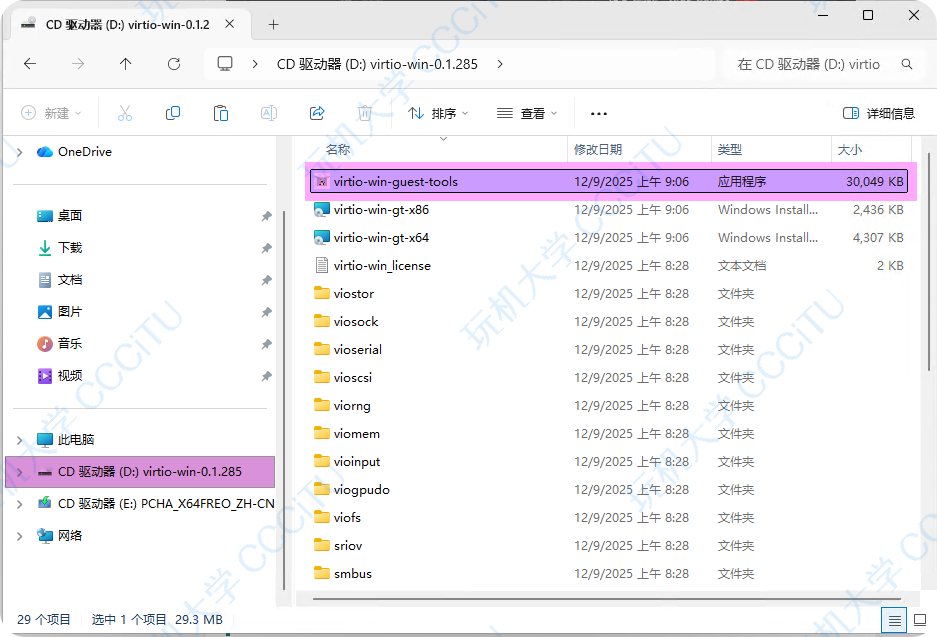Click the horizontal scrollbar in file list
The height and width of the screenshot is (637, 937).
pyautogui.click(x=600, y=599)
